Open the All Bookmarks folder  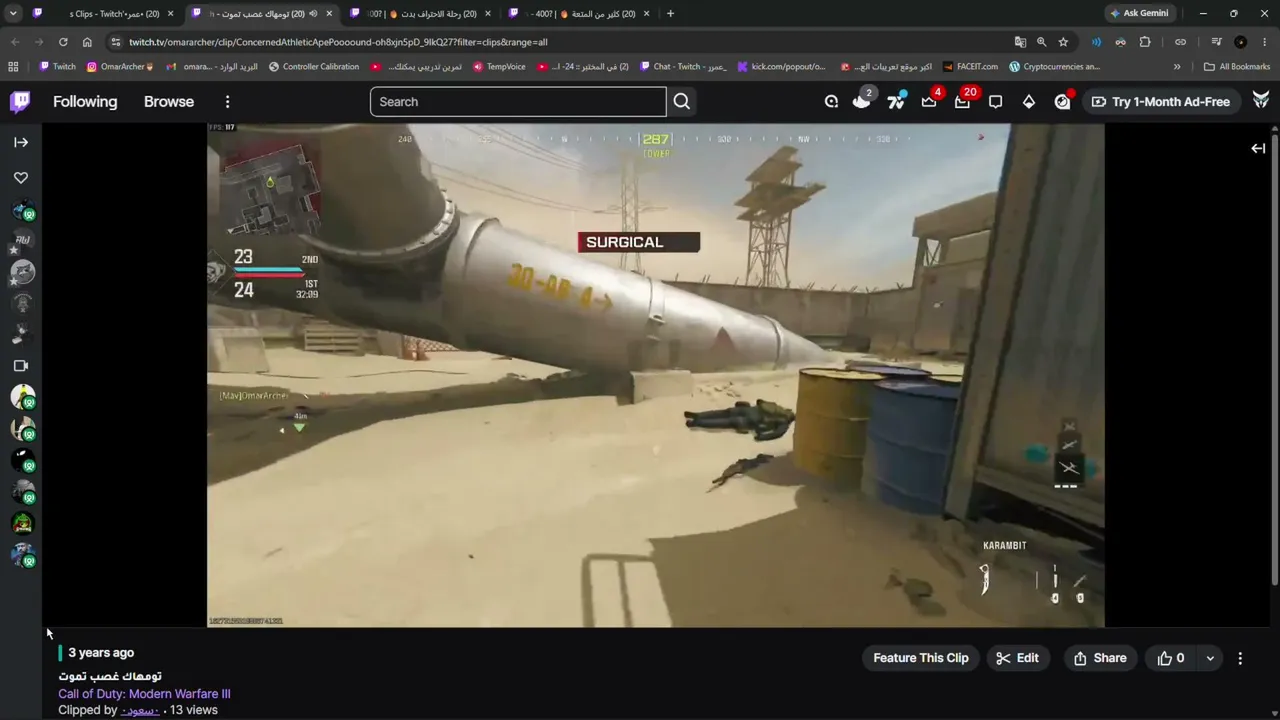(1237, 67)
